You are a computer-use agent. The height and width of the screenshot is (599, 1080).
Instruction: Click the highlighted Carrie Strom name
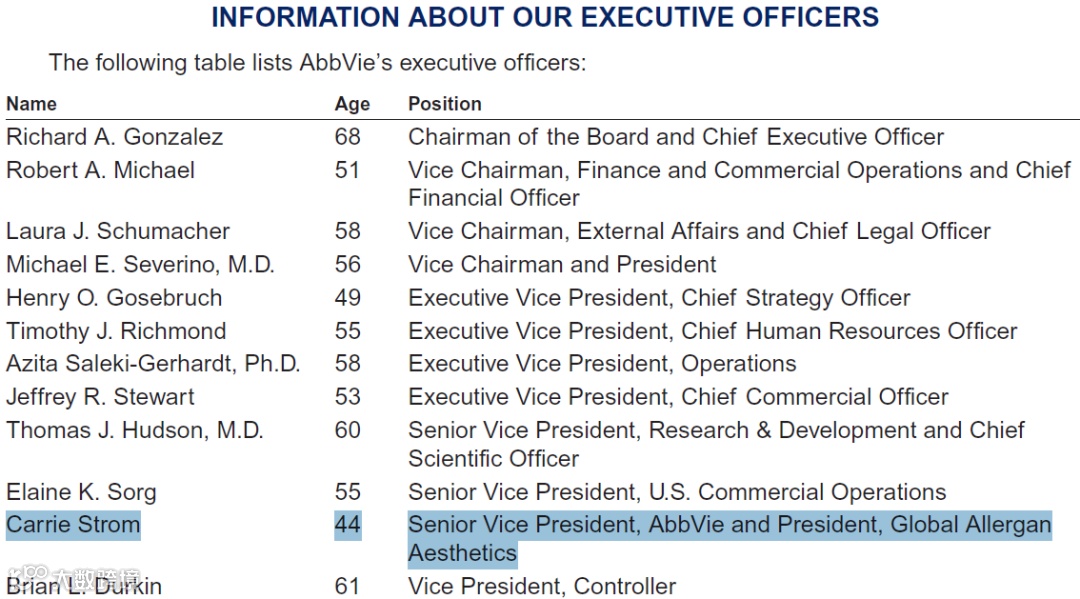(73, 525)
